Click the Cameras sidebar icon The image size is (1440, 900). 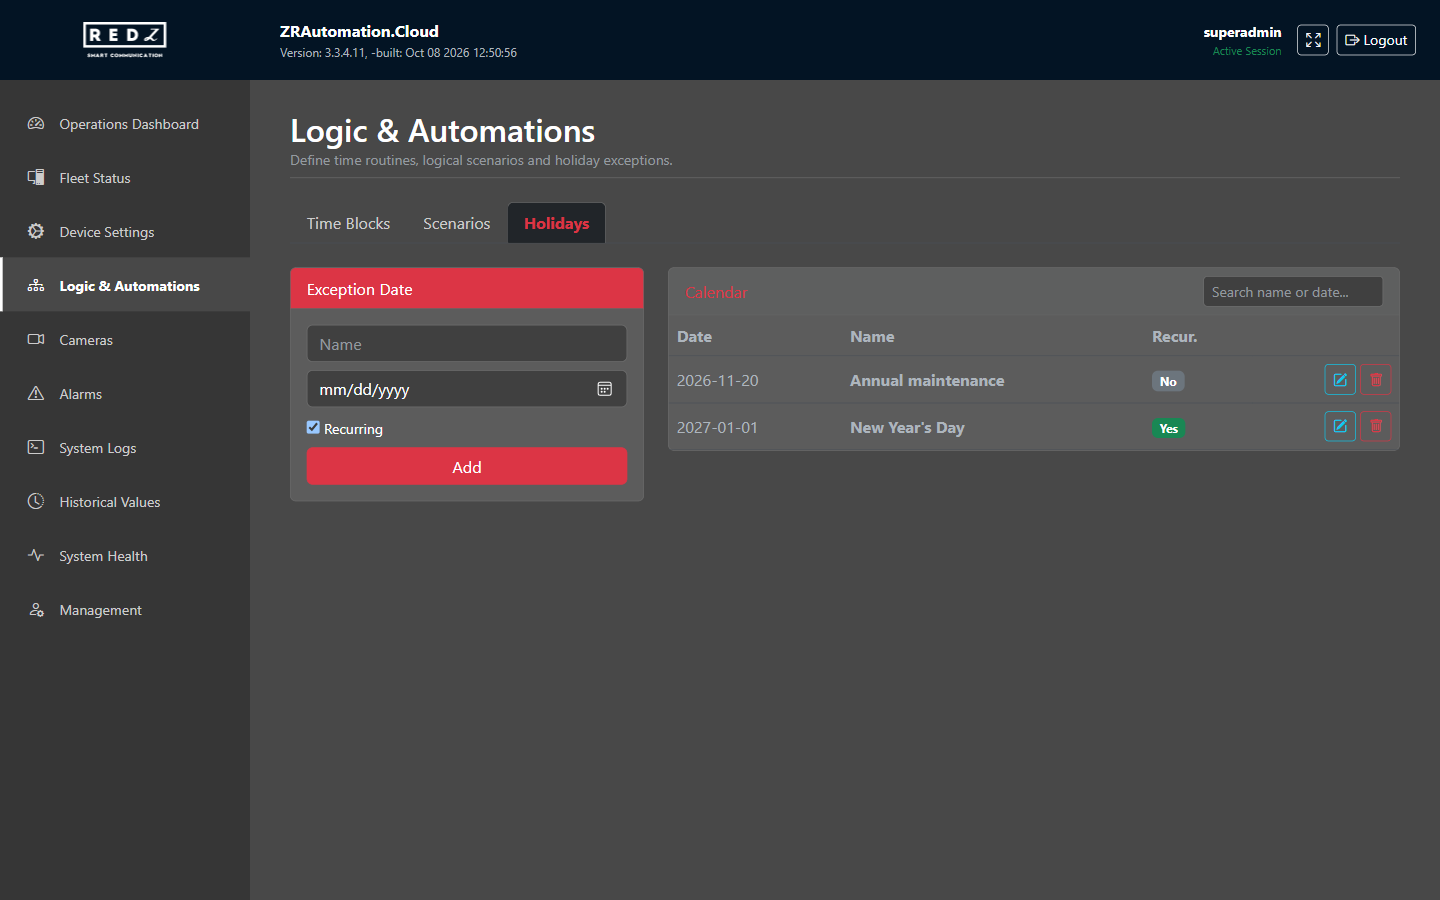click(x=36, y=340)
